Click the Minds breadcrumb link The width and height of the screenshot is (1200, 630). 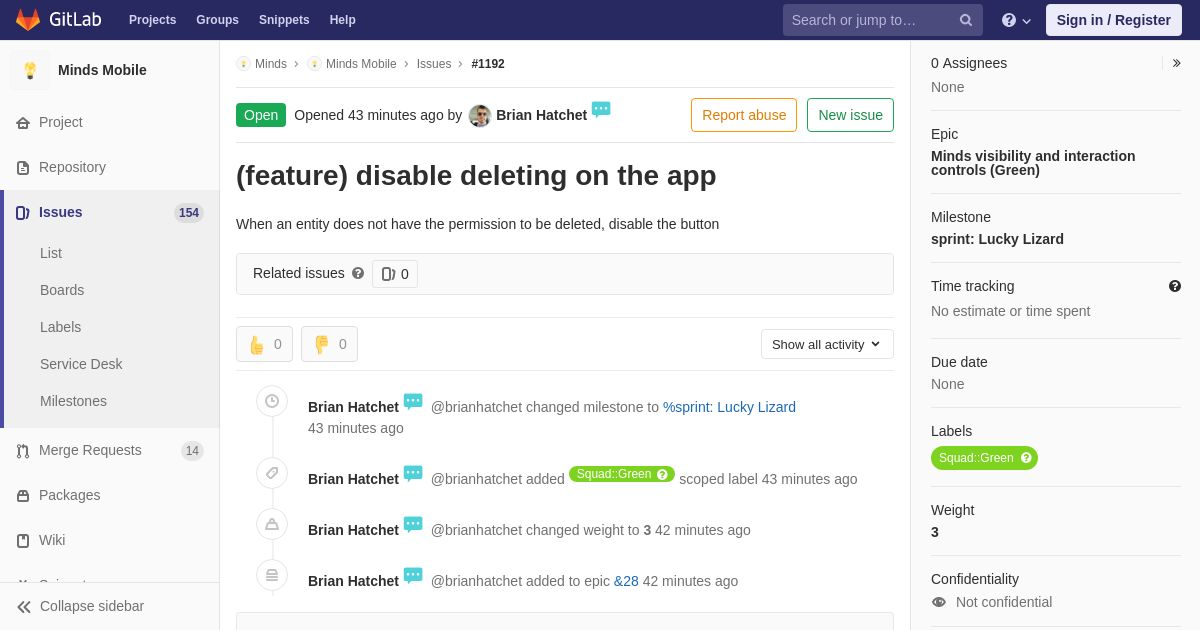point(271,64)
